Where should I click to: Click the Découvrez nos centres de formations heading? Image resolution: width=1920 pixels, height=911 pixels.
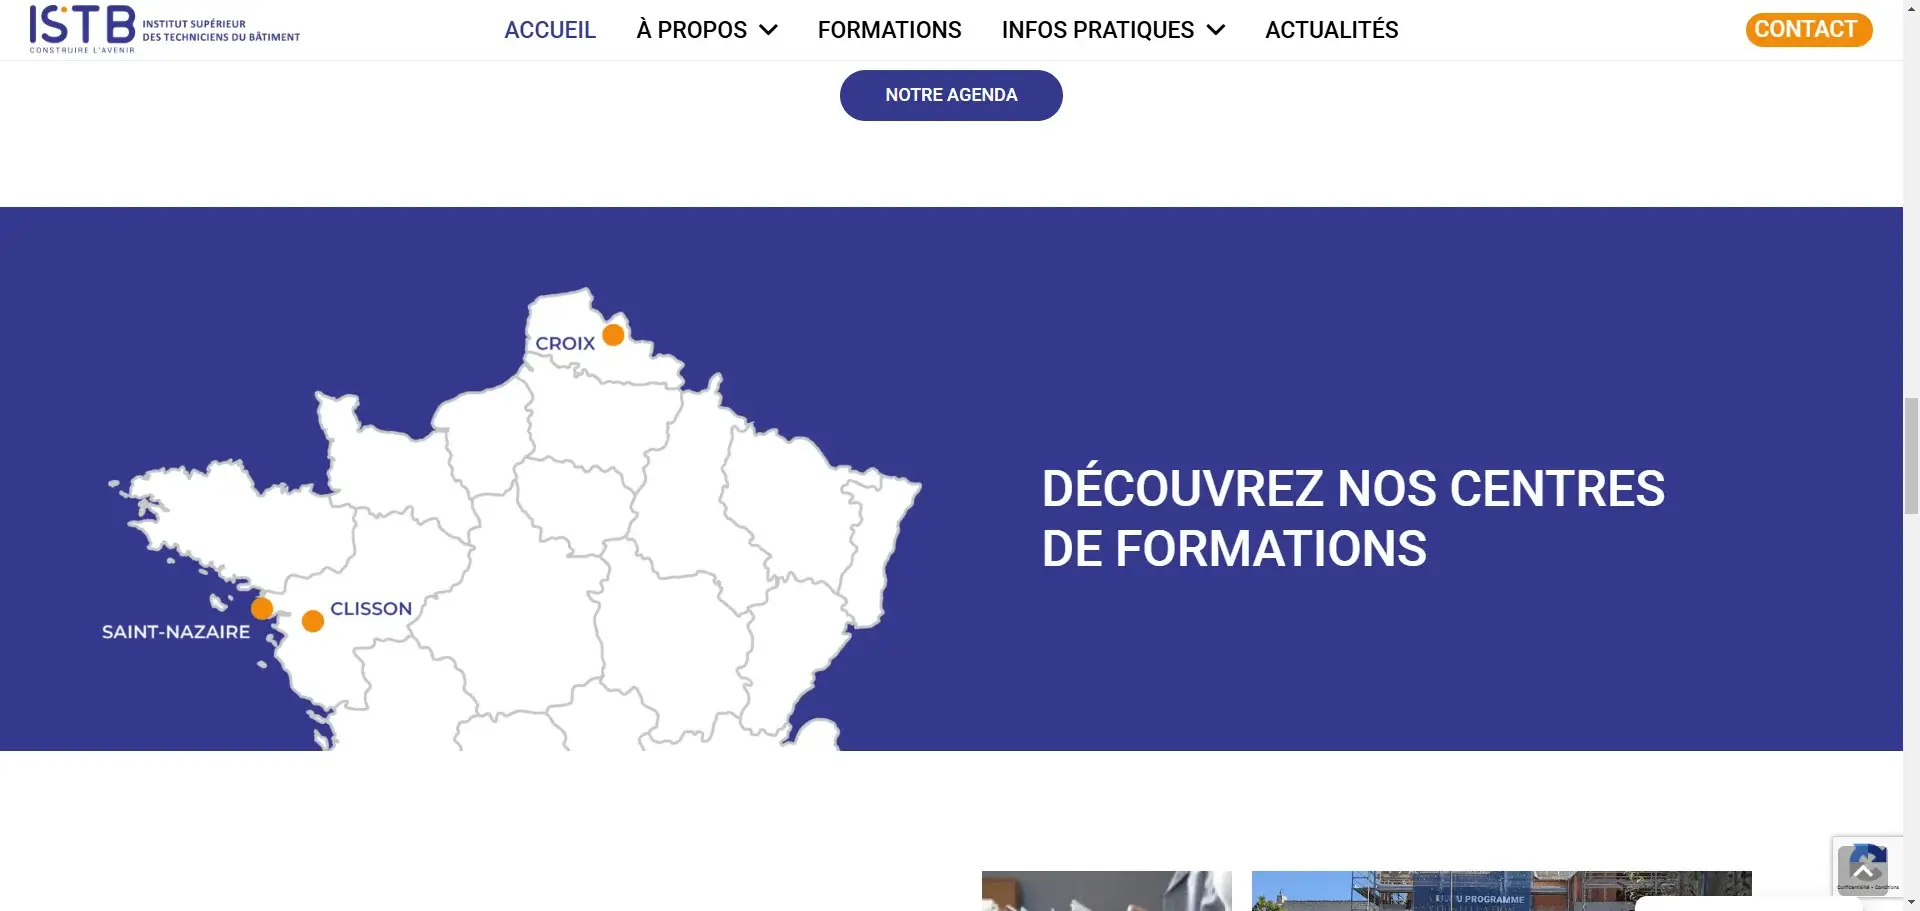tap(1352, 518)
